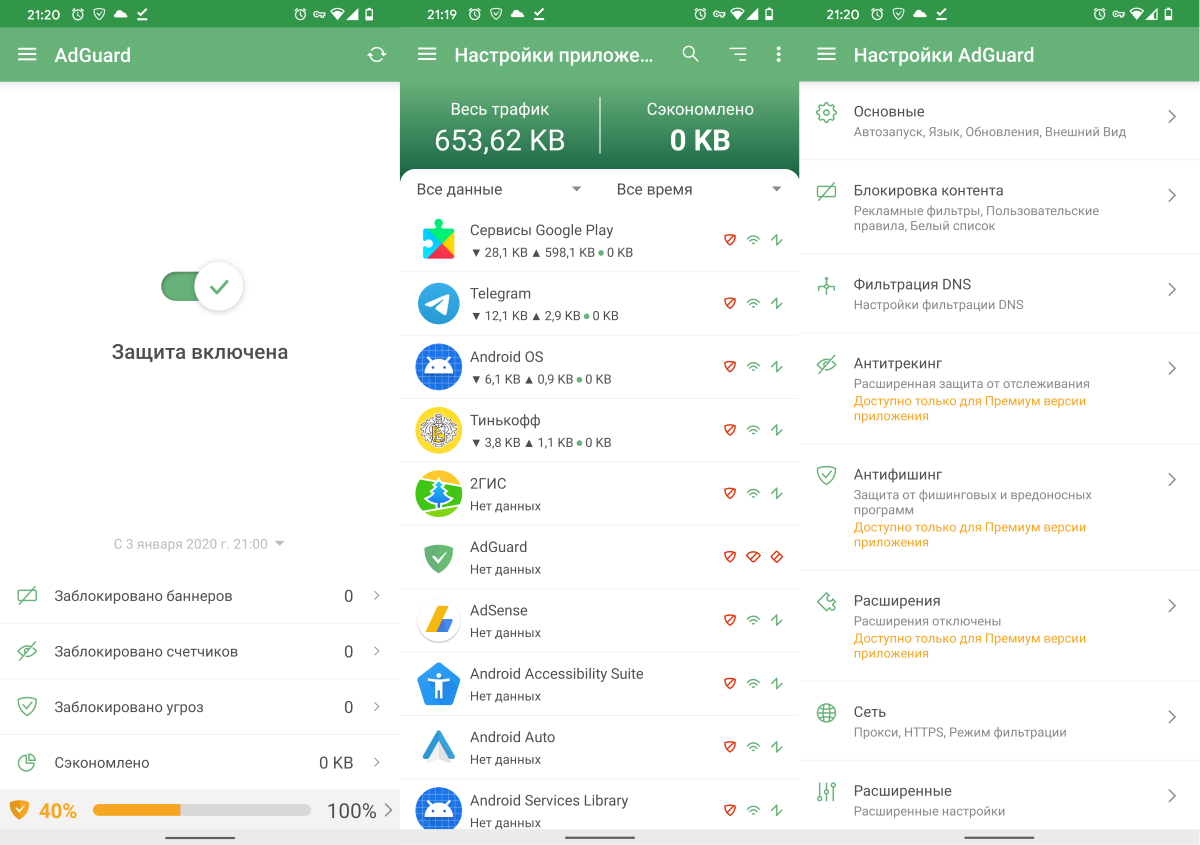Viewport: 1200px width, 845px height.
Task: Tap the crossed-eye Антитрекинг icon
Action: 826,365
